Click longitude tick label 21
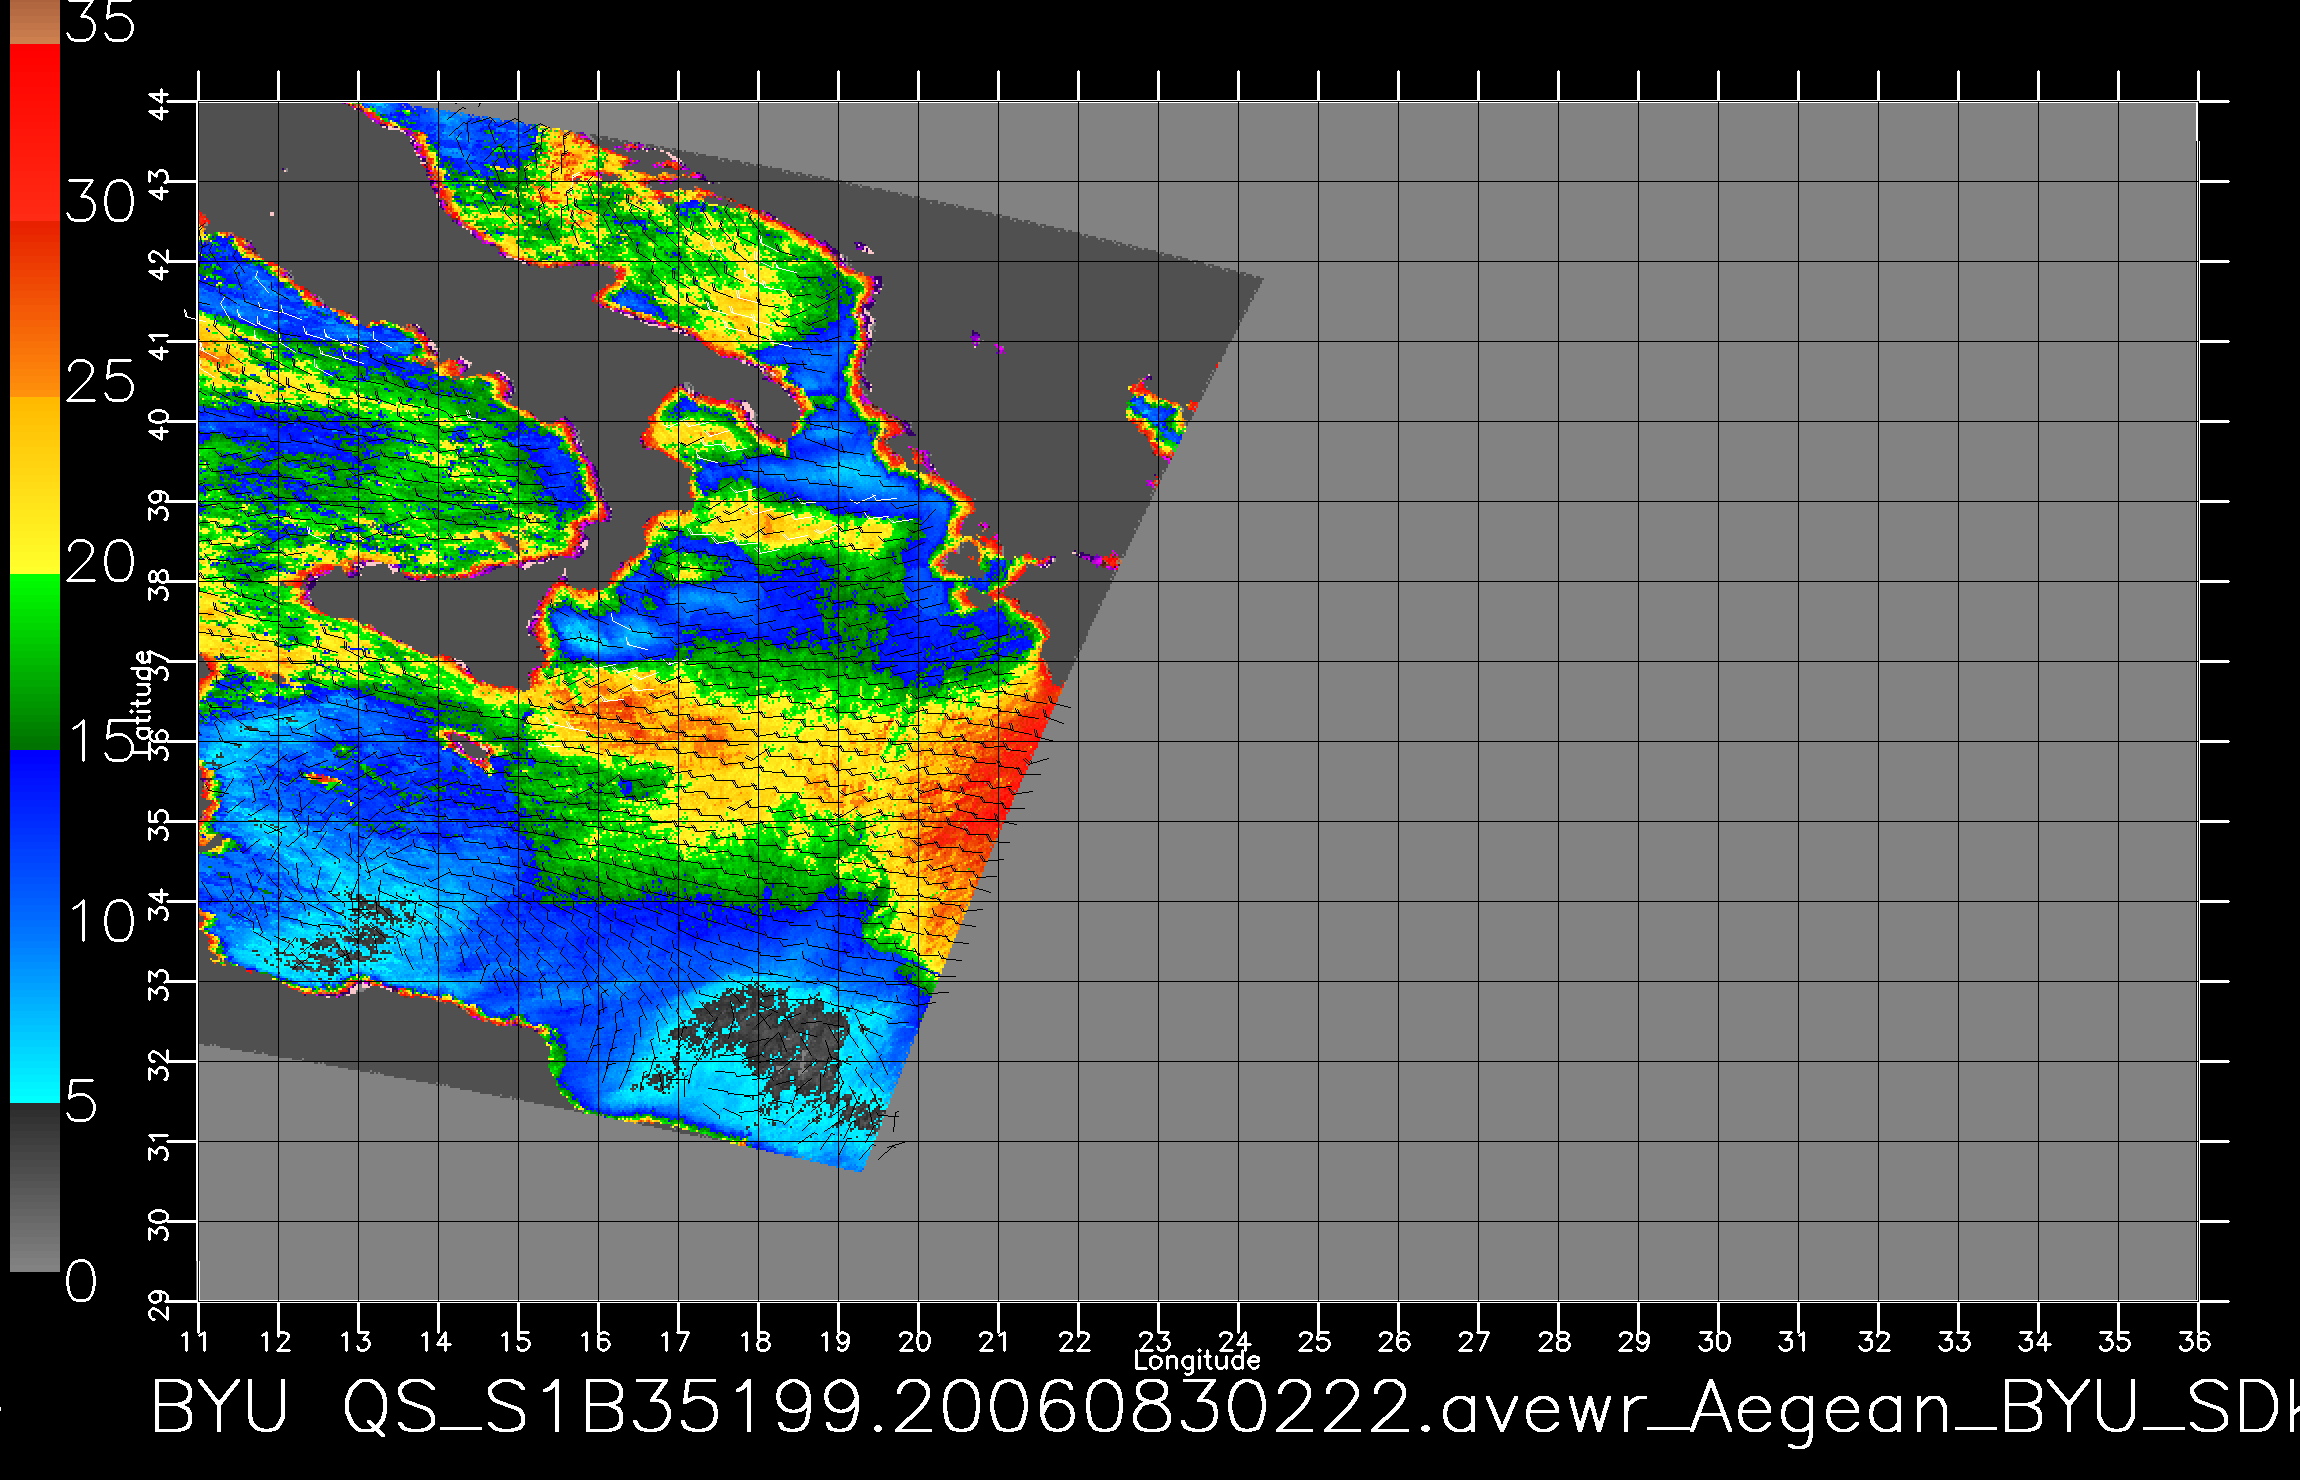 (995, 1341)
